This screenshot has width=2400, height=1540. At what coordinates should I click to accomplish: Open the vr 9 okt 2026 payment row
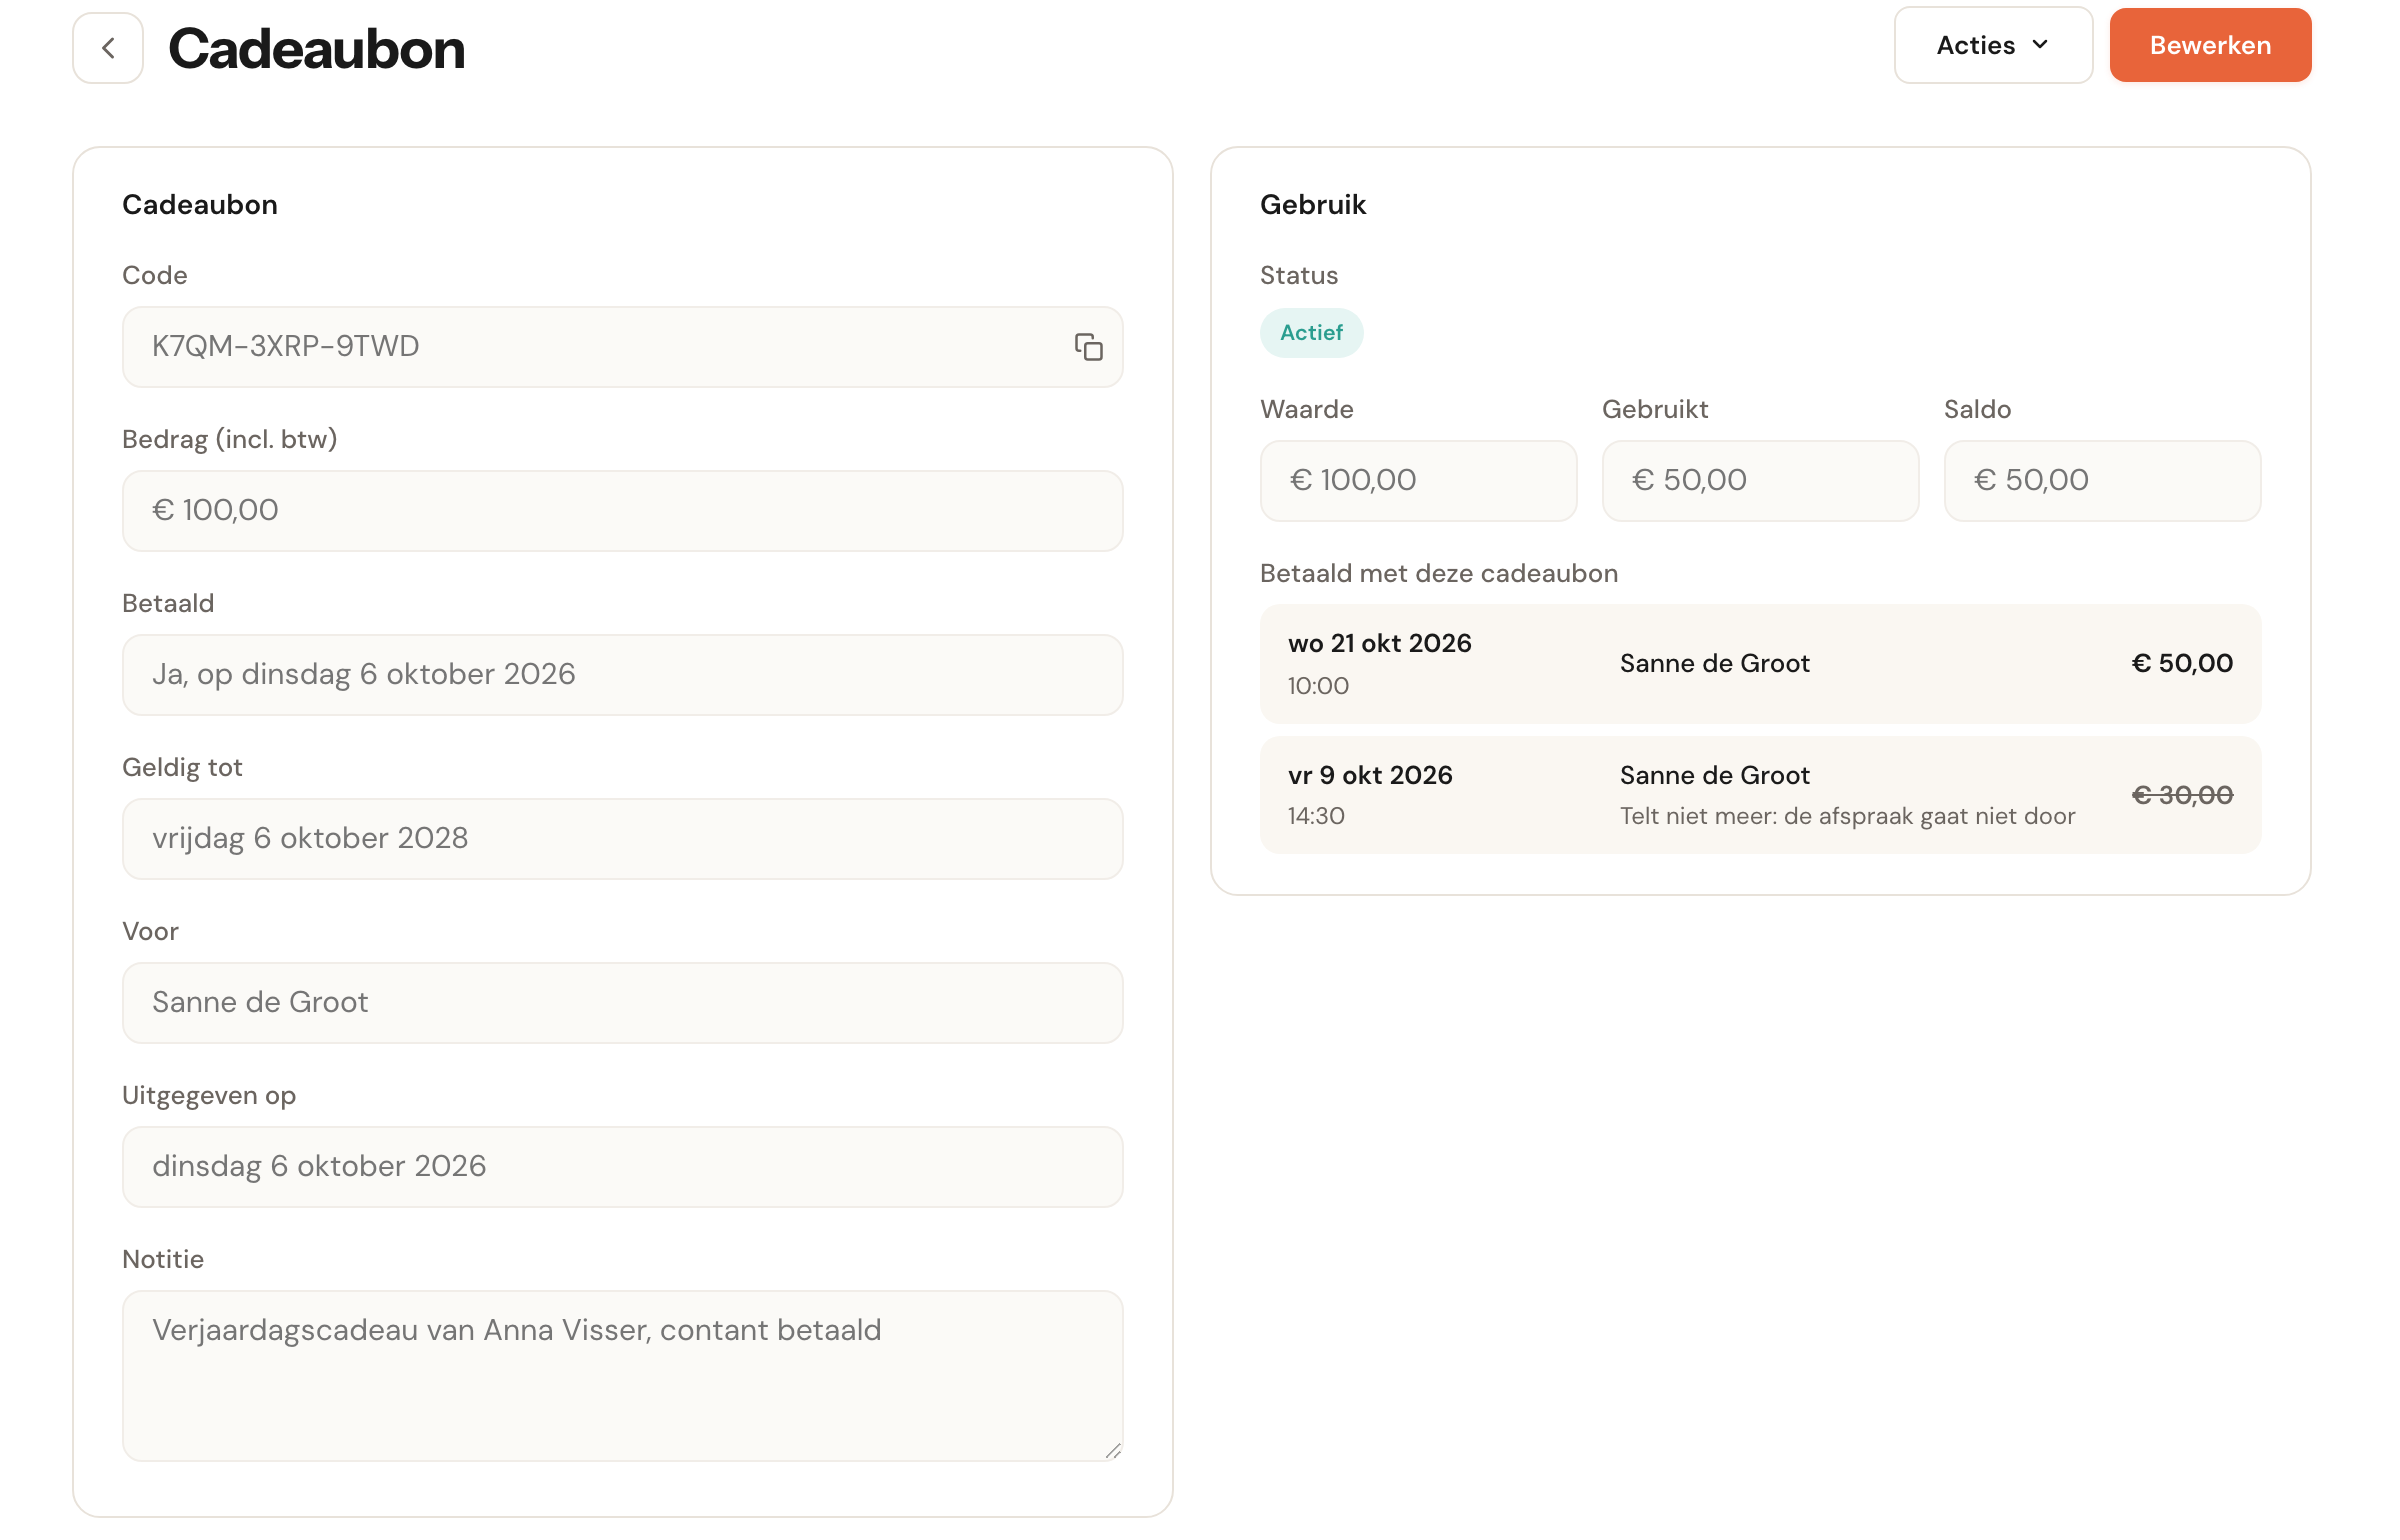1760,795
